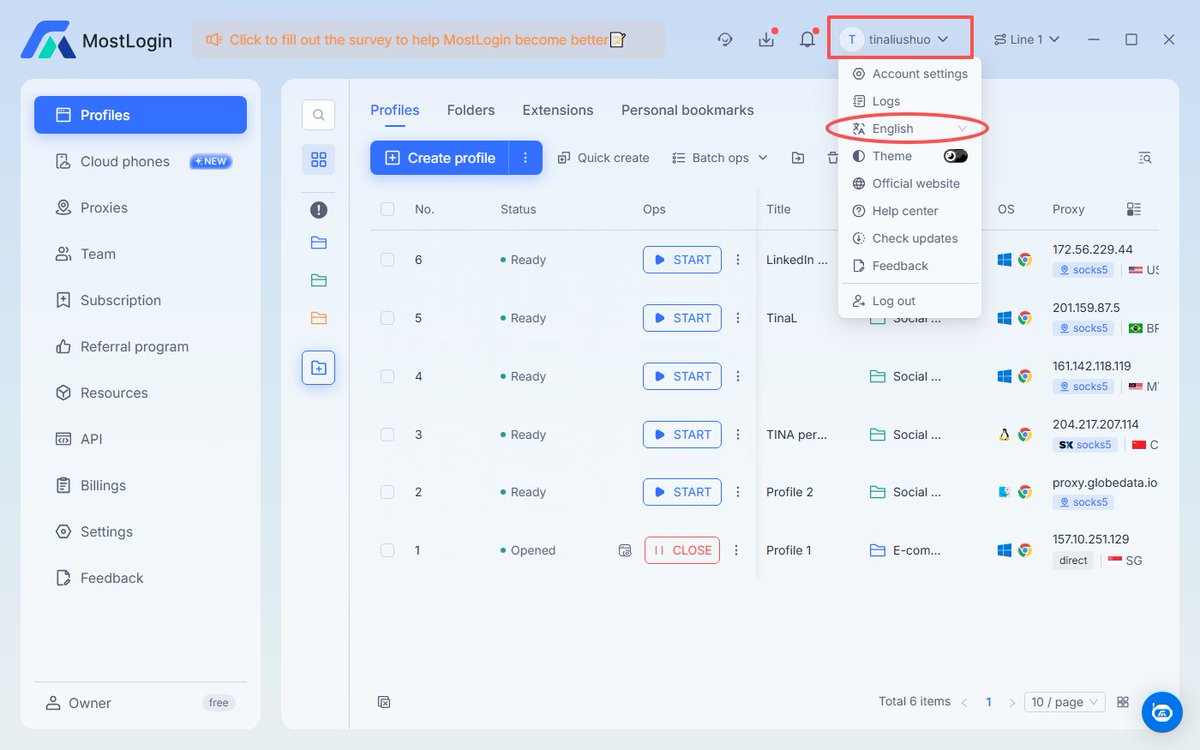Open more options for profile 6

(738, 260)
